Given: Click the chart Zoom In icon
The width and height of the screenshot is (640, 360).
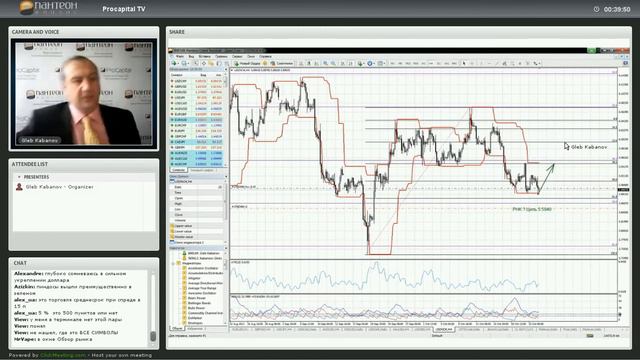Looking at the screenshot, I should coord(325,63).
